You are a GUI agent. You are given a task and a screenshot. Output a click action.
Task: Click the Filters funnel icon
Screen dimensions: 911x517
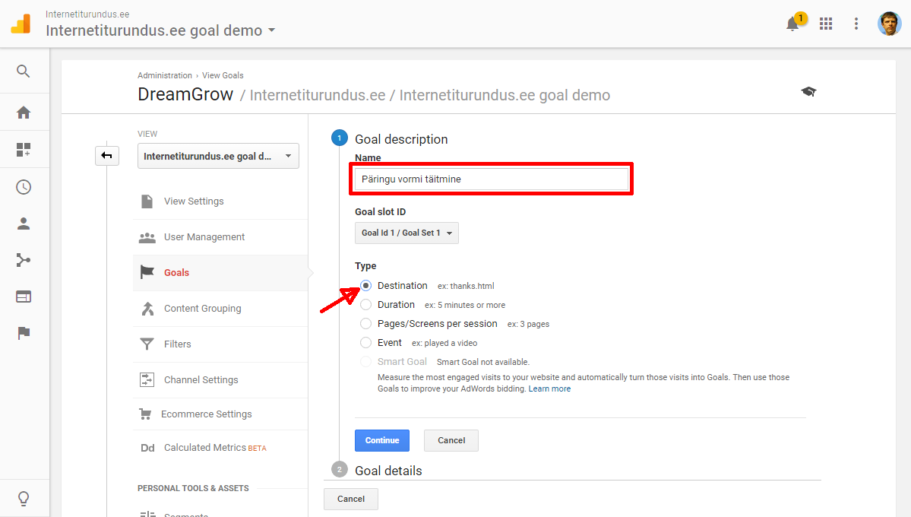point(147,344)
